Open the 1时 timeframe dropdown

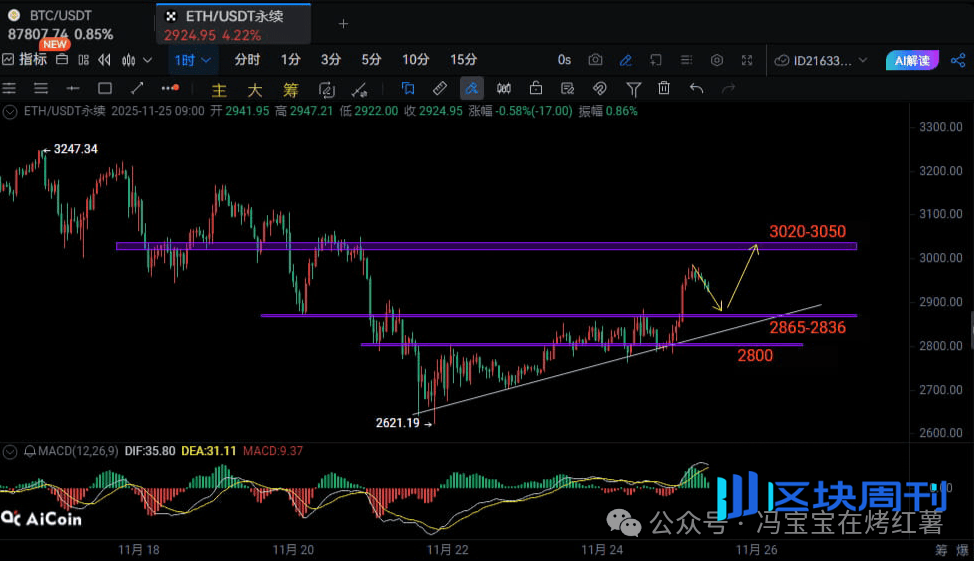(x=193, y=60)
